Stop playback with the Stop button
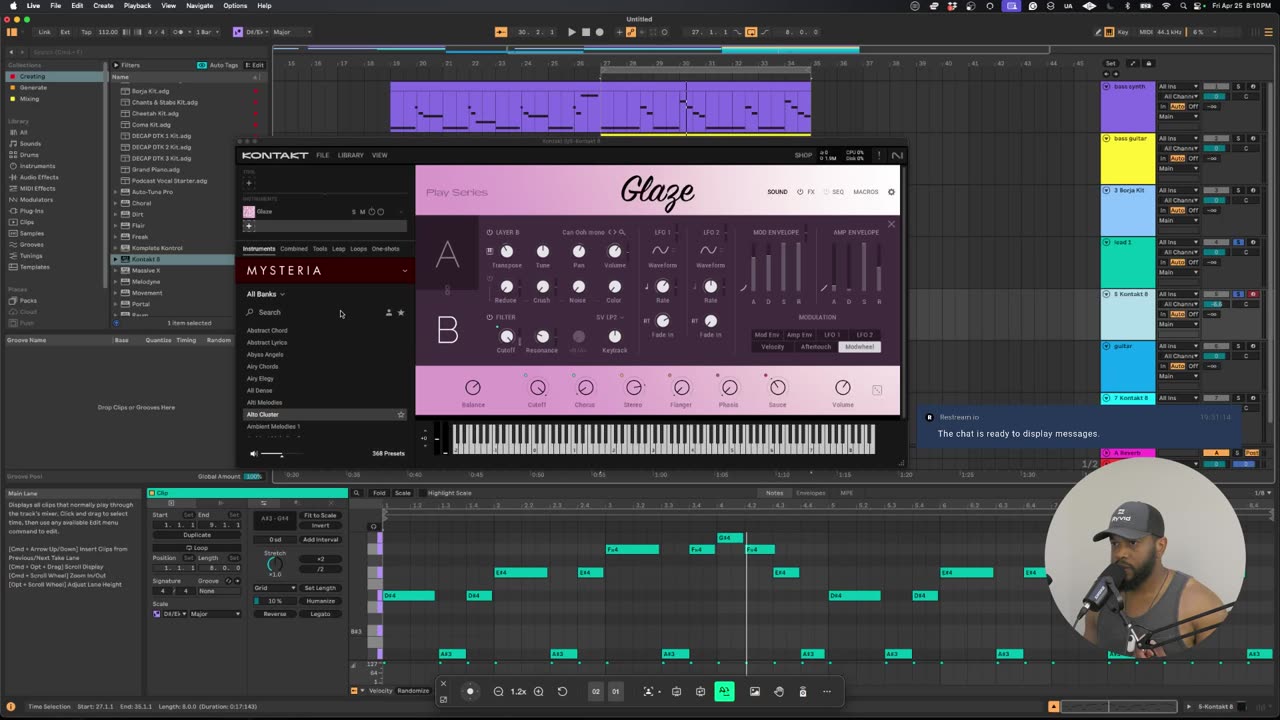 click(585, 32)
